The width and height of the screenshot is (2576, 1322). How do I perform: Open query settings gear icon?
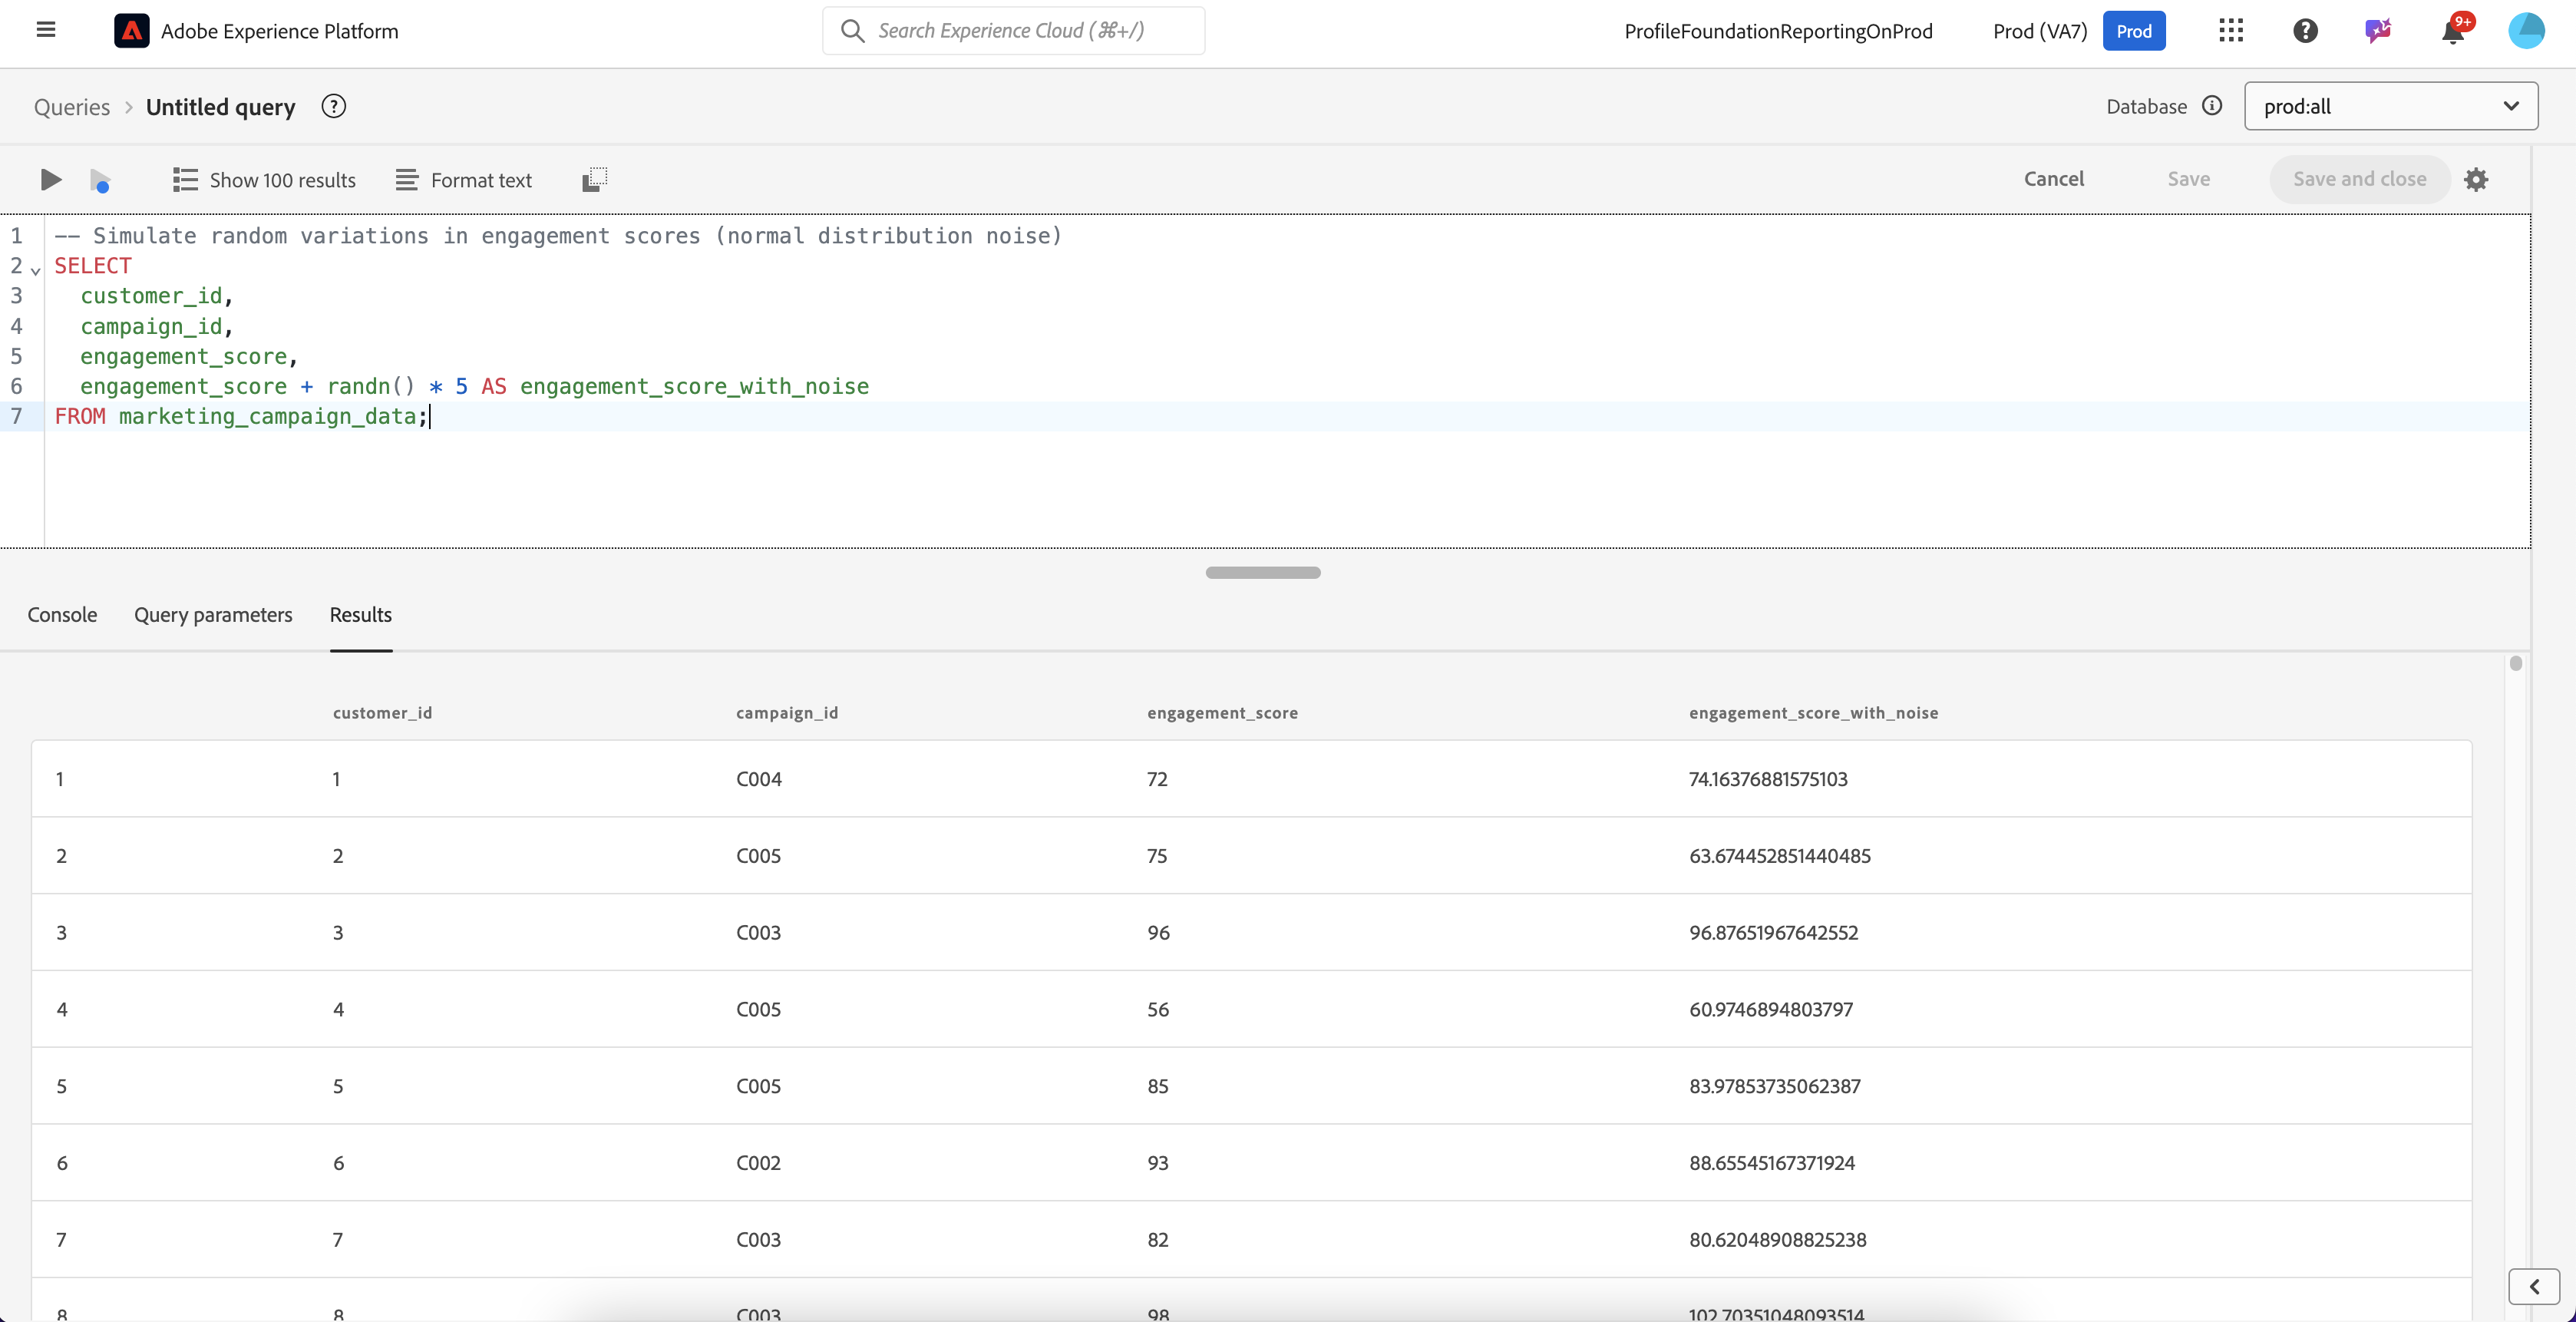pos(2476,180)
